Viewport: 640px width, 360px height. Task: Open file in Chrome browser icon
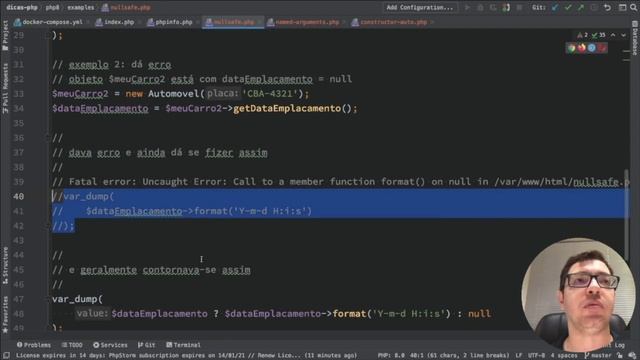coord(571,48)
